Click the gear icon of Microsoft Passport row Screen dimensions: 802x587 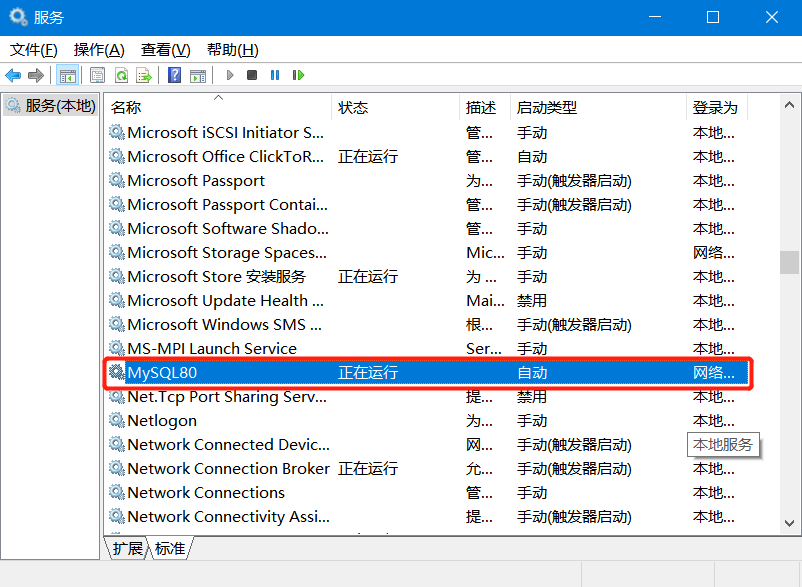(117, 180)
